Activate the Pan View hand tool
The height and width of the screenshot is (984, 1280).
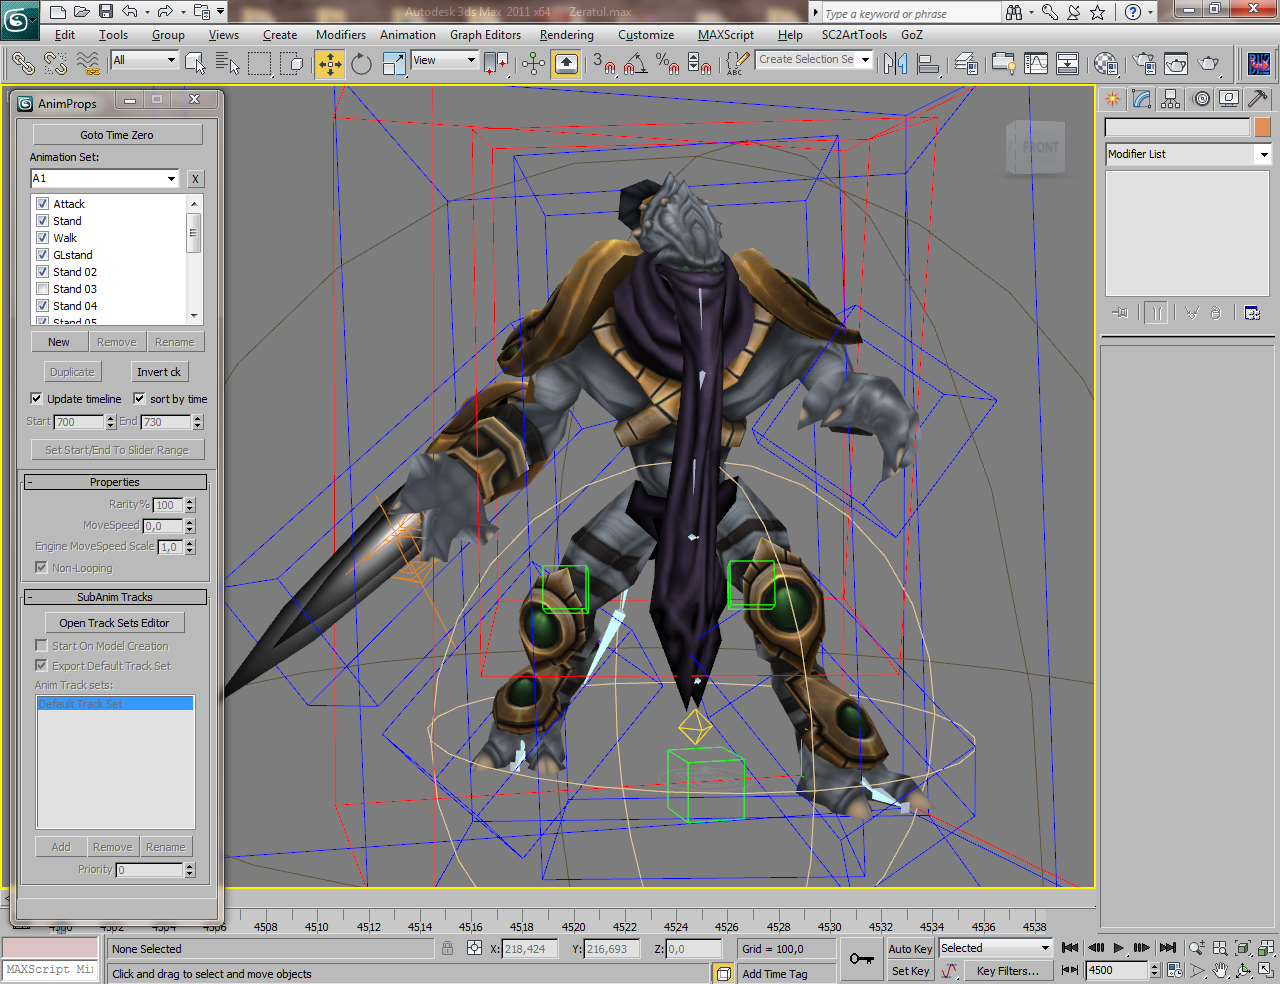point(1221,970)
